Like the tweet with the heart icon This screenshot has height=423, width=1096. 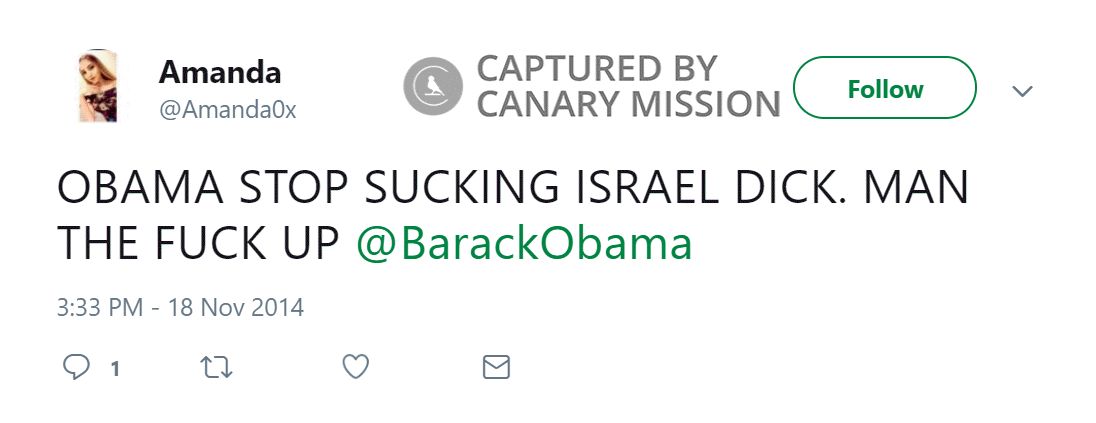[356, 368]
